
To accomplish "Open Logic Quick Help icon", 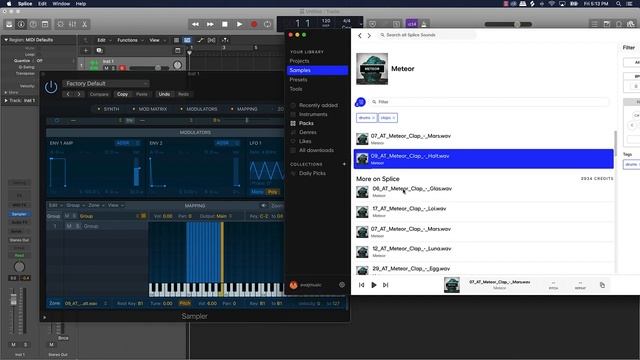I will click(x=33, y=24).
